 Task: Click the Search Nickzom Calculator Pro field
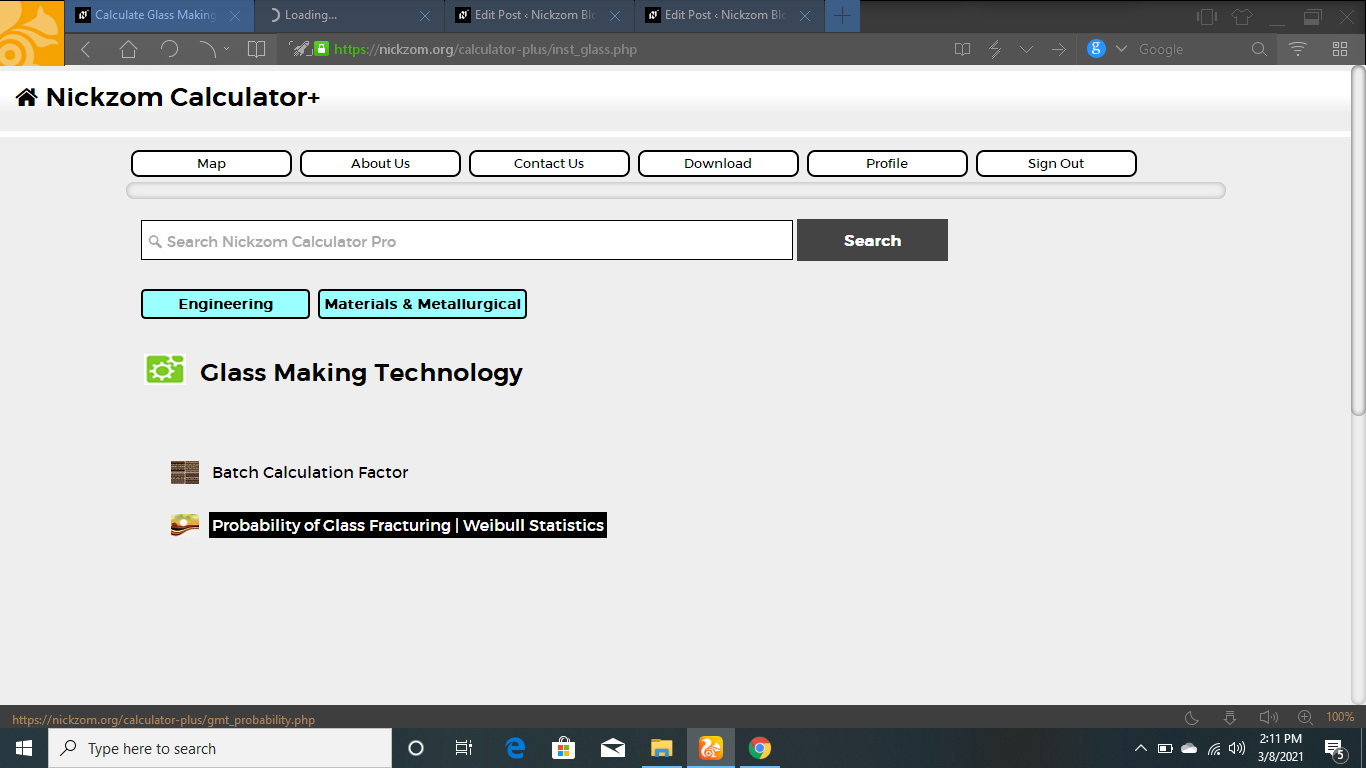click(467, 241)
